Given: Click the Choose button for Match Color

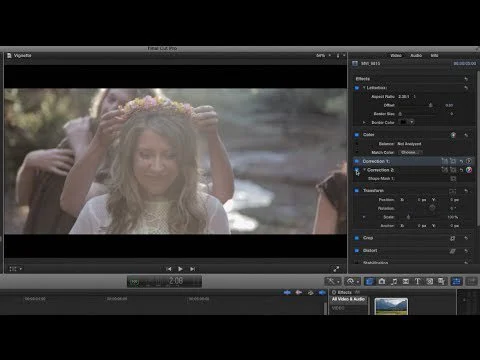Looking at the screenshot, I should (x=410, y=152).
